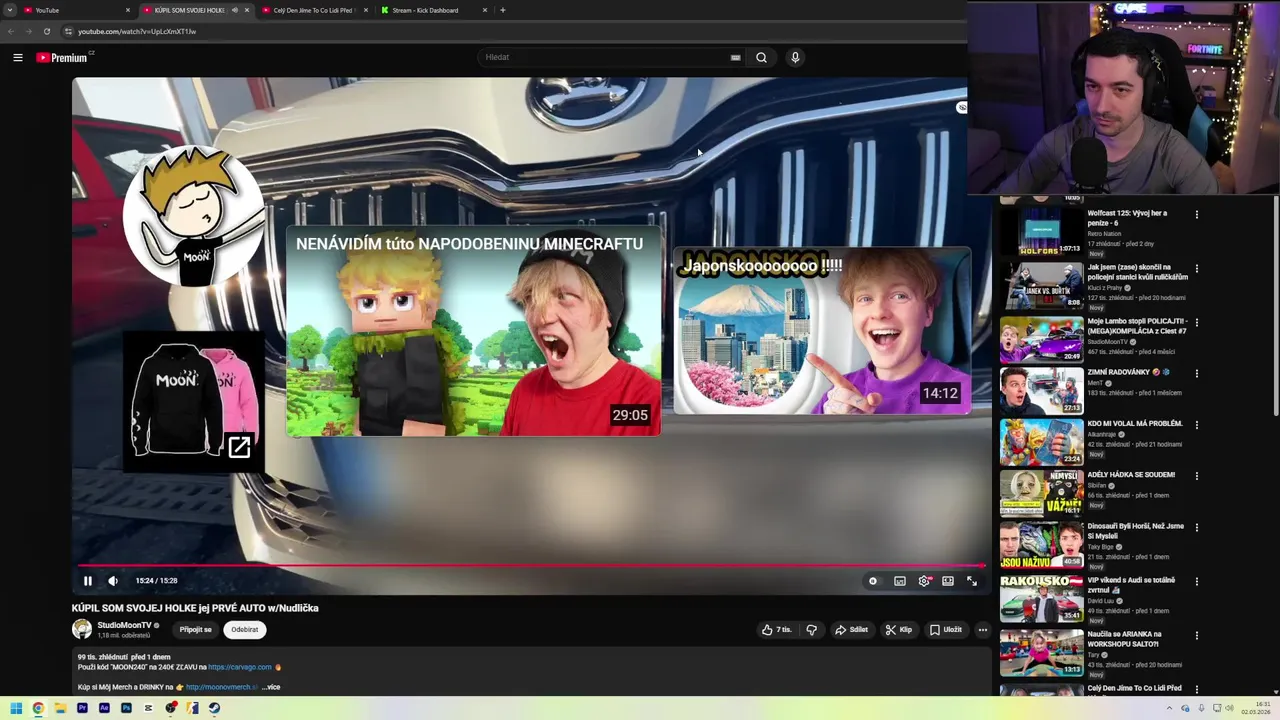Switch to theater mode
The width and height of the screenshot is (1280, 720).
[x=948, y=580]
